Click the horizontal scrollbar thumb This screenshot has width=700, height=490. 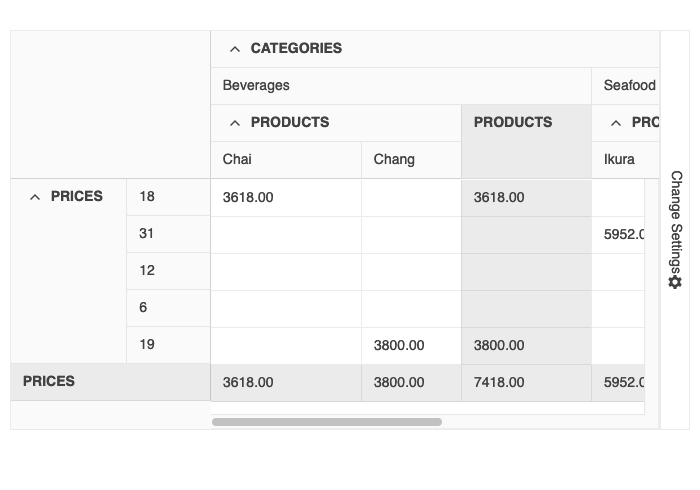(326, 422)
